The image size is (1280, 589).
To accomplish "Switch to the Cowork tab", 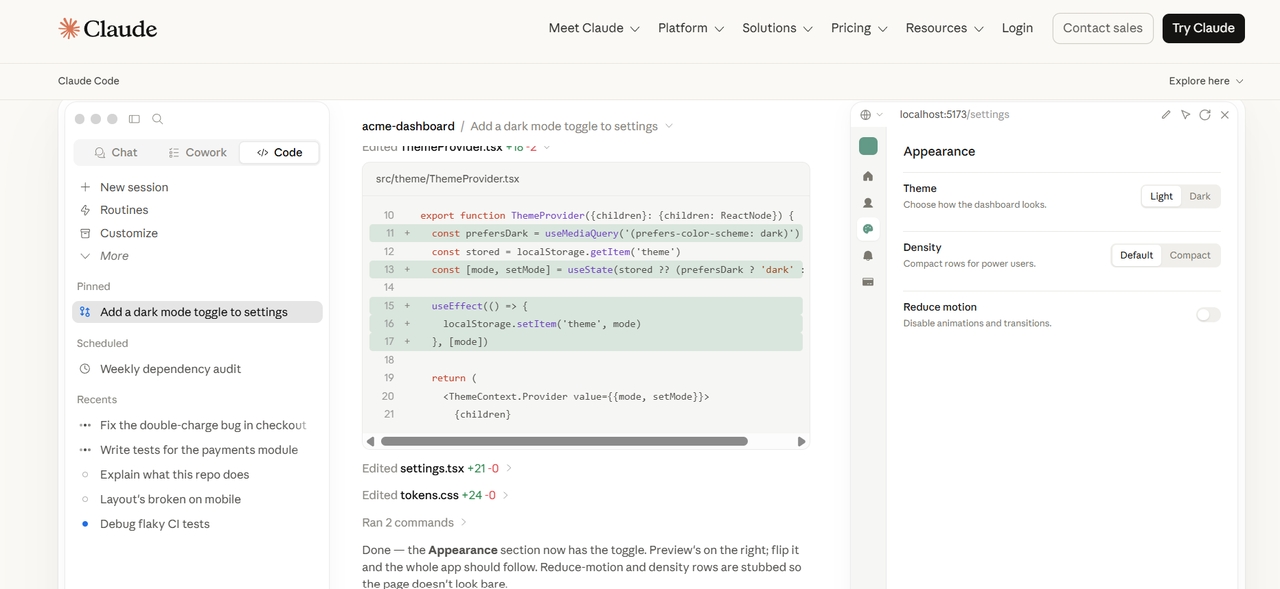I will pos(198,152).
